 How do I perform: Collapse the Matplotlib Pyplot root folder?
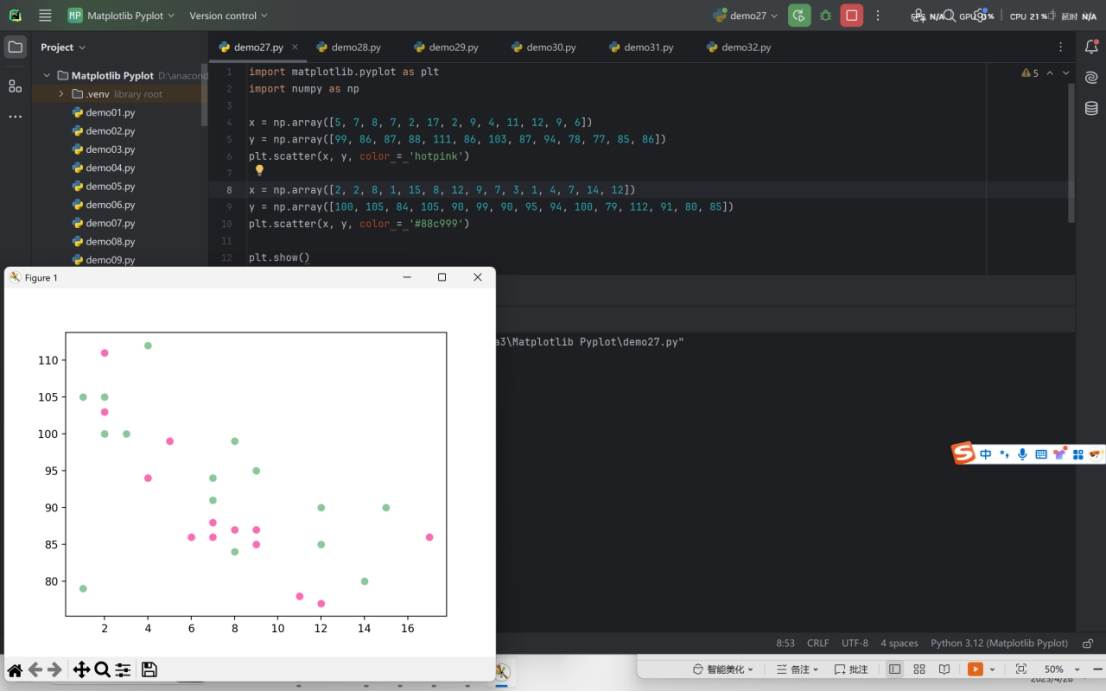[x=47, y=75]
